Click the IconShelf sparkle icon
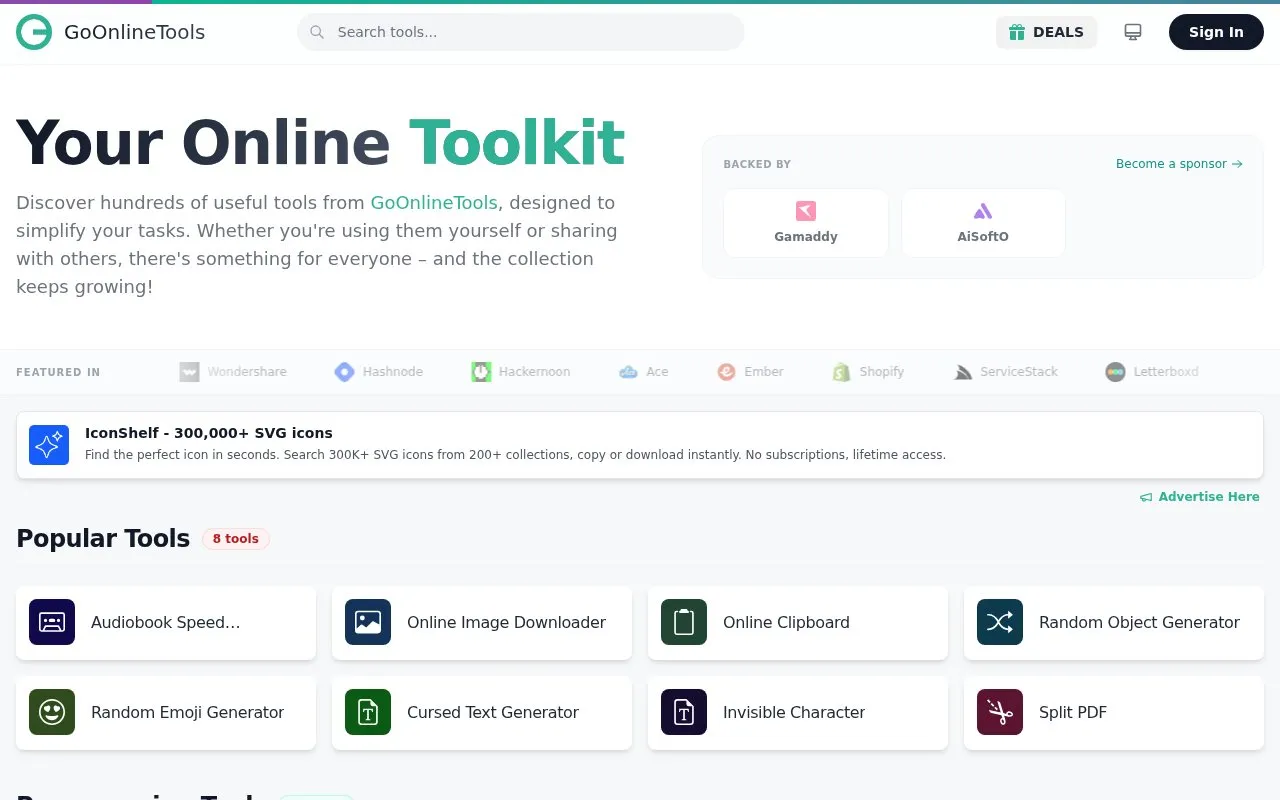Image resolution: width=1280 pixels, height=800 pixels. (x=49, y=445)
